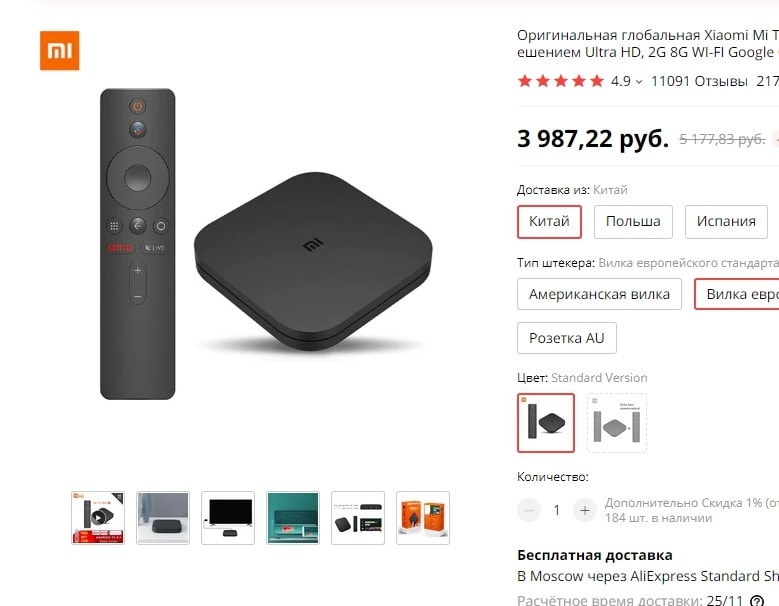
Task: Click the help icon next to delivery date
Action: [757, 601]
